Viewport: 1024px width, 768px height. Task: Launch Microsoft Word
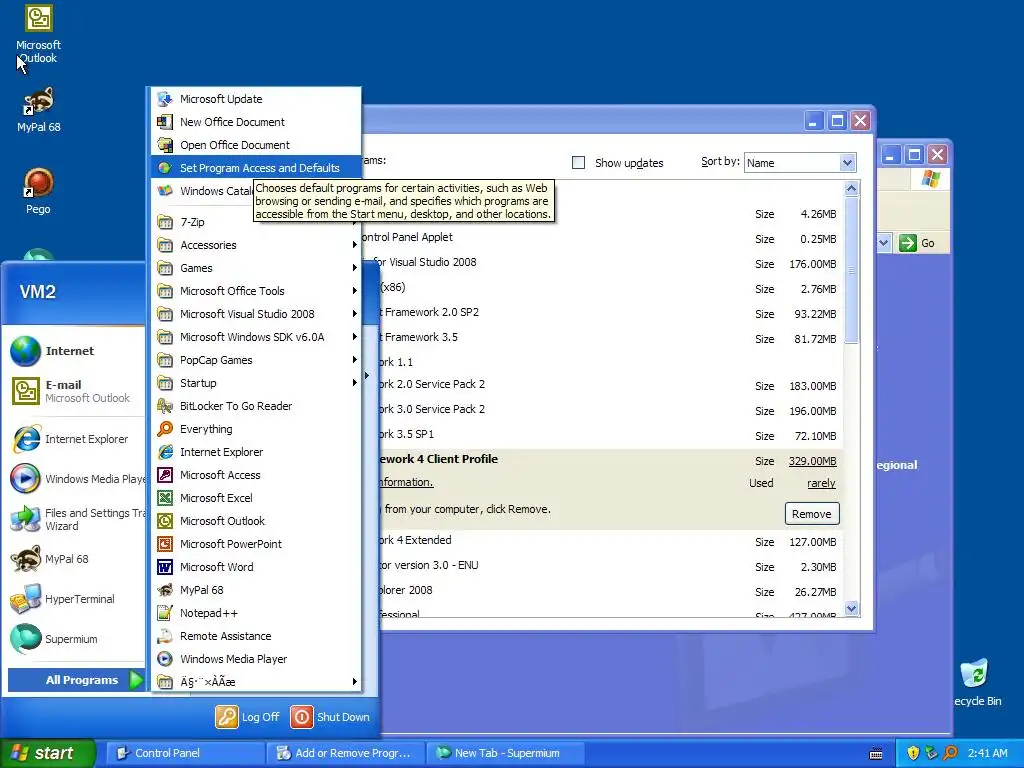click(x=255, y=567)
